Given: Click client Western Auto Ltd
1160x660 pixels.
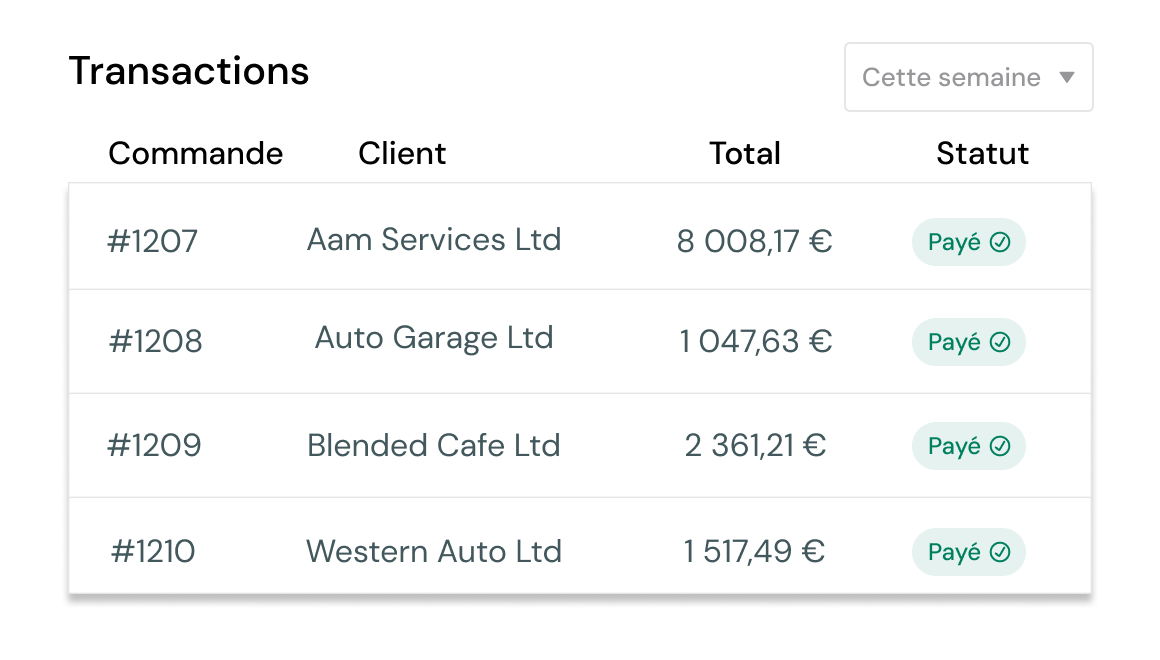Looking at the screenshot, I should pyautogui.click(x=434, y=551).
